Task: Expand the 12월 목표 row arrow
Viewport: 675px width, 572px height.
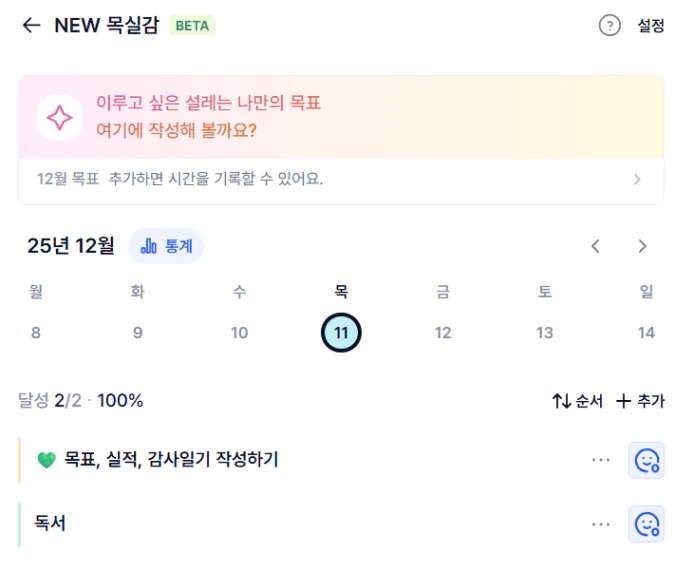Action: click(x=637, y=180)
